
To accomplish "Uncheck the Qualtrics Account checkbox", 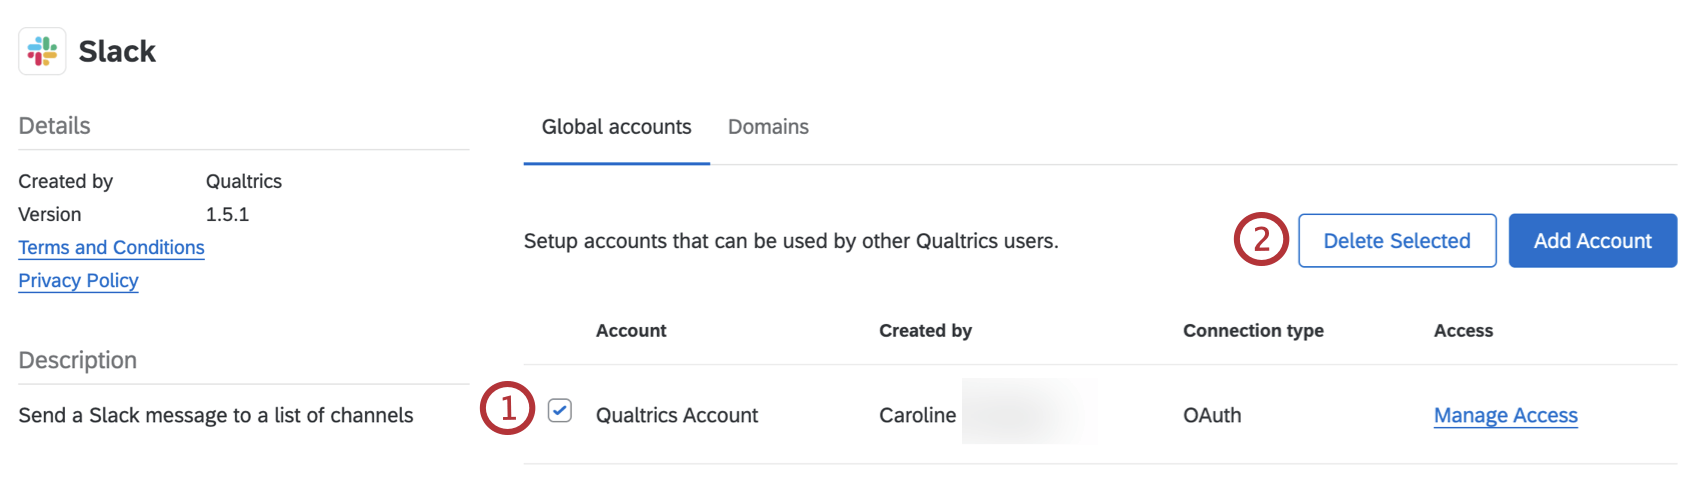I will point(560,410).
